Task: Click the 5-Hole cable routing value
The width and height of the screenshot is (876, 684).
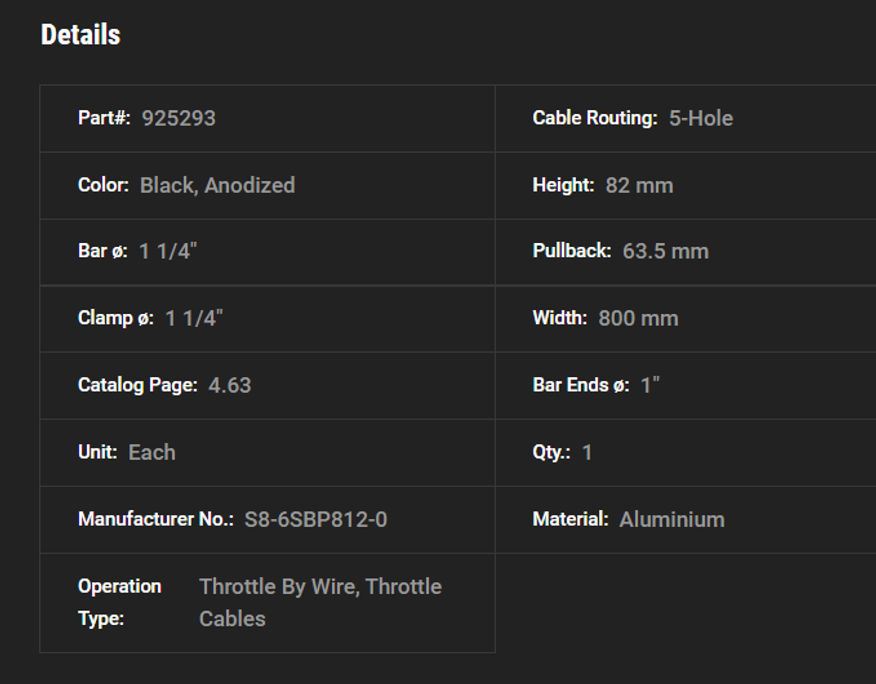Action: point(700,118)
